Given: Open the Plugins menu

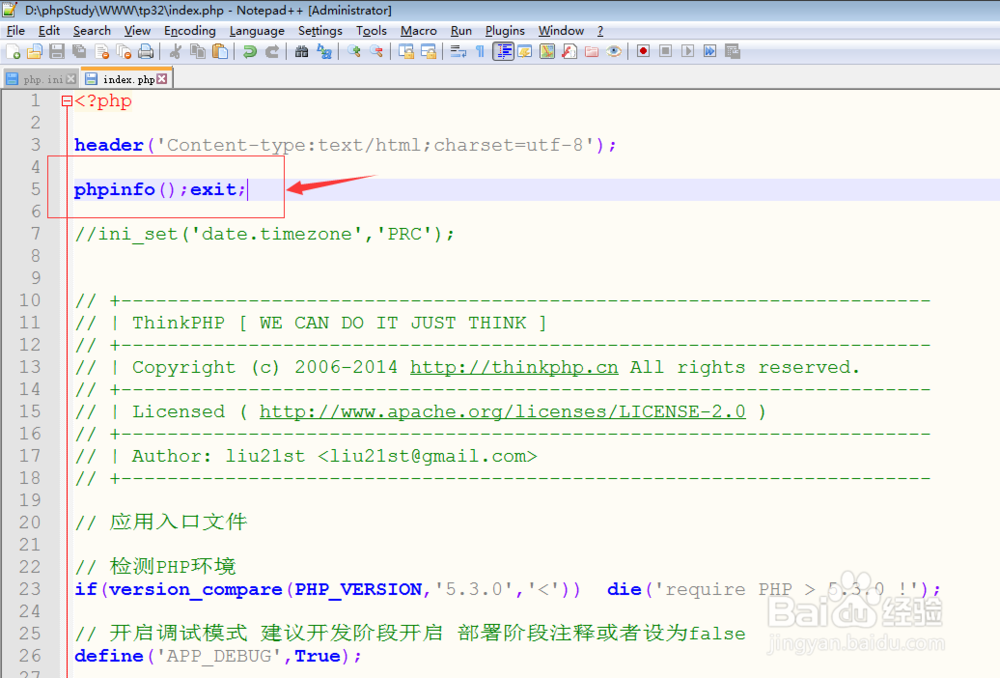Looking at the screenshot, I should [504, 31].
